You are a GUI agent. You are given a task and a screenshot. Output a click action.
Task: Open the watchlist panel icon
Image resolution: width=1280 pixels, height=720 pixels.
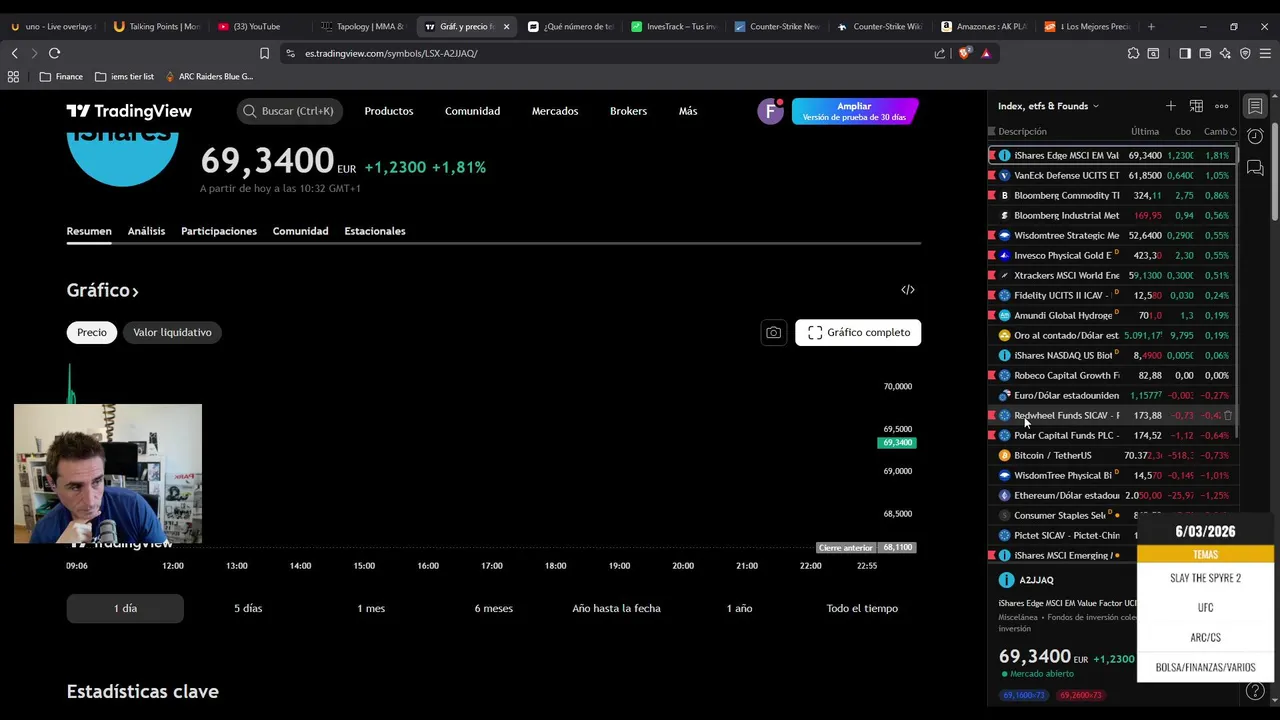1255,106
